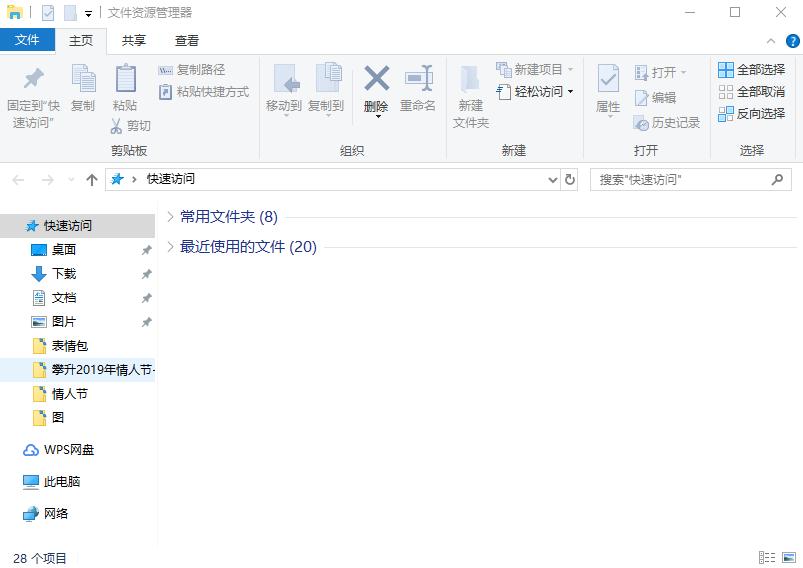Click the 新建文件夹 (New folder) icon
Viewport: 803px width, 568px height.
tap(470, 78)
